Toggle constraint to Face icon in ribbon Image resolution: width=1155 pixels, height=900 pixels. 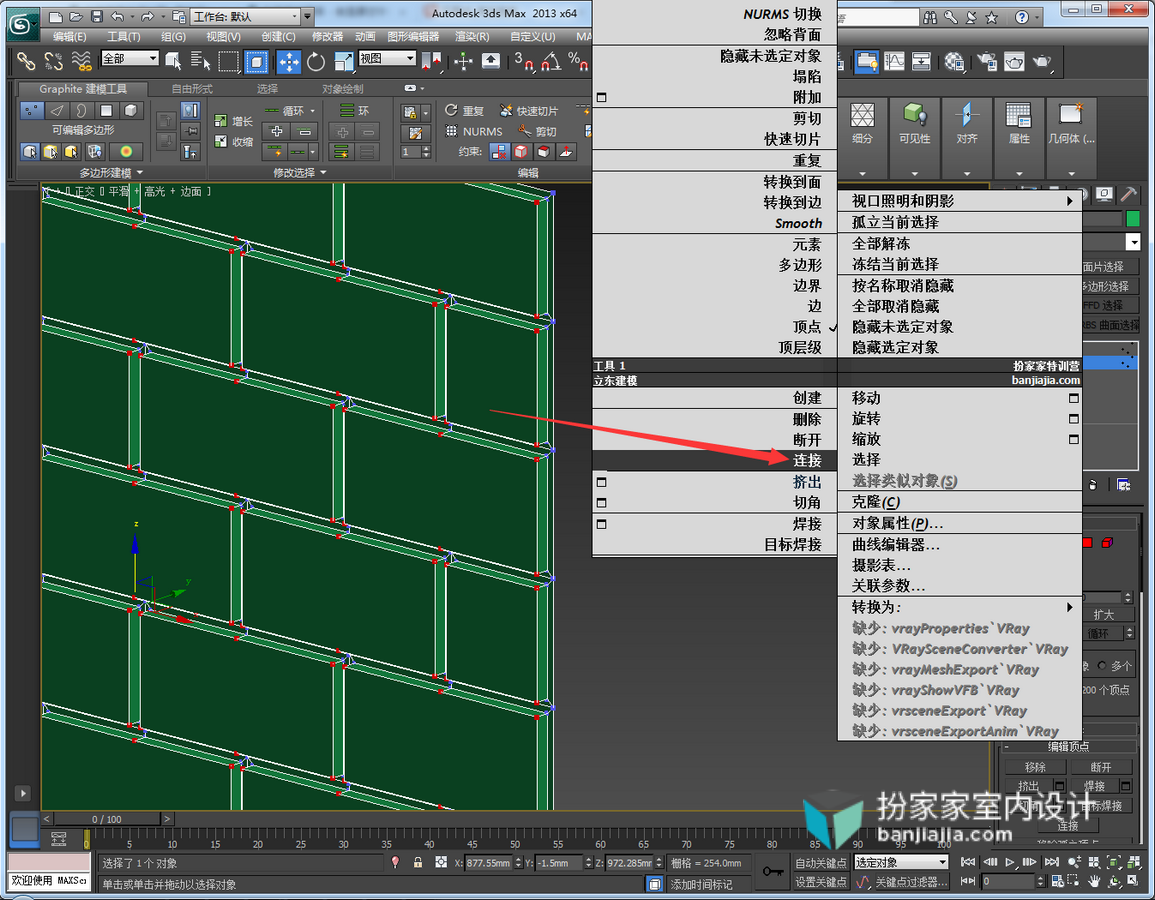(543, 152)
